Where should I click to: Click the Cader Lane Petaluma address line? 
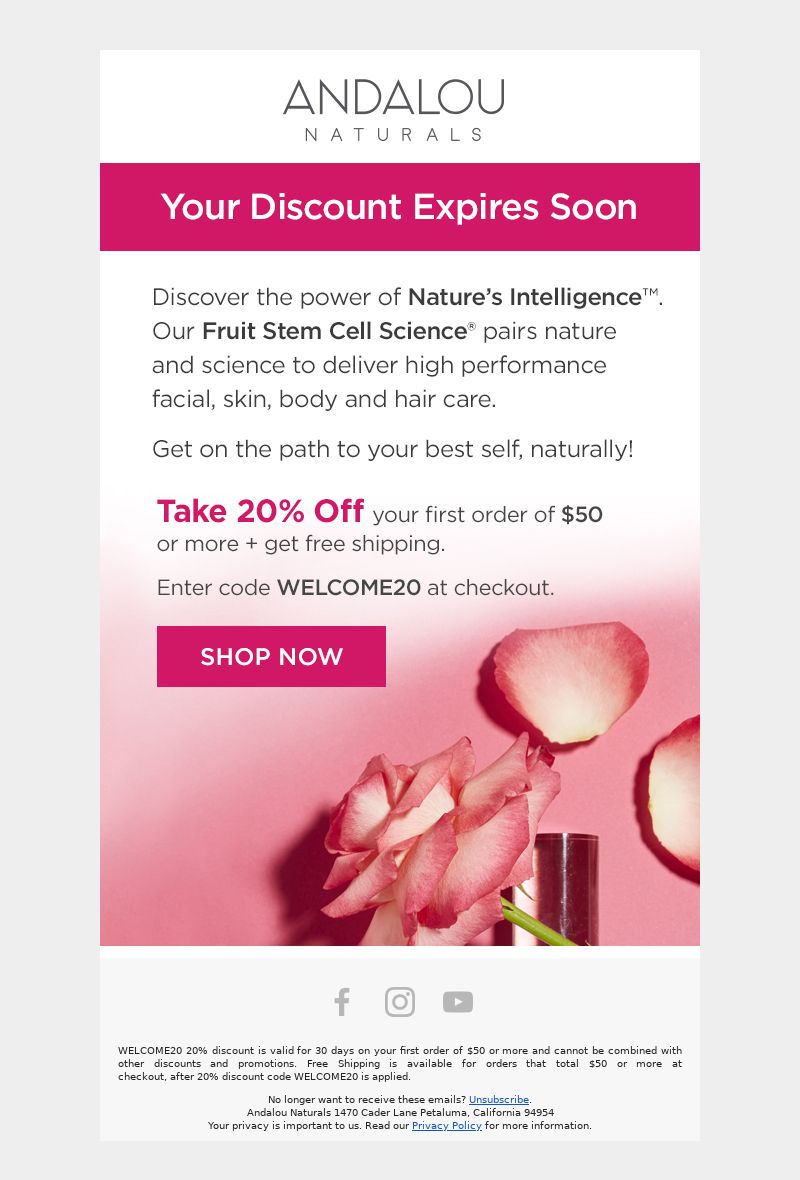(400, 1112)
